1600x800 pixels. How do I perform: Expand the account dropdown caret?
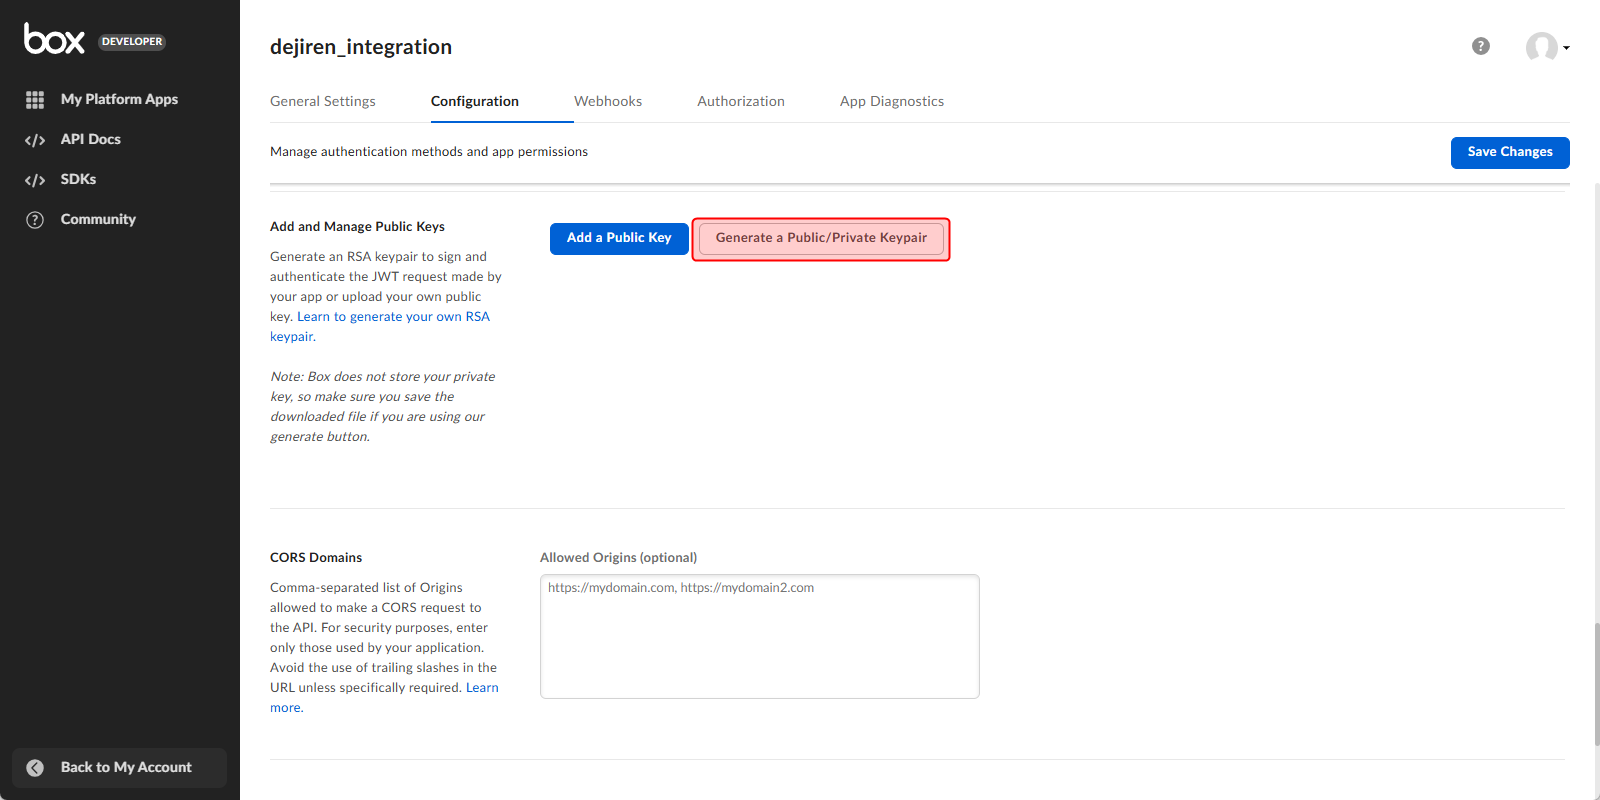(1566, 48)
